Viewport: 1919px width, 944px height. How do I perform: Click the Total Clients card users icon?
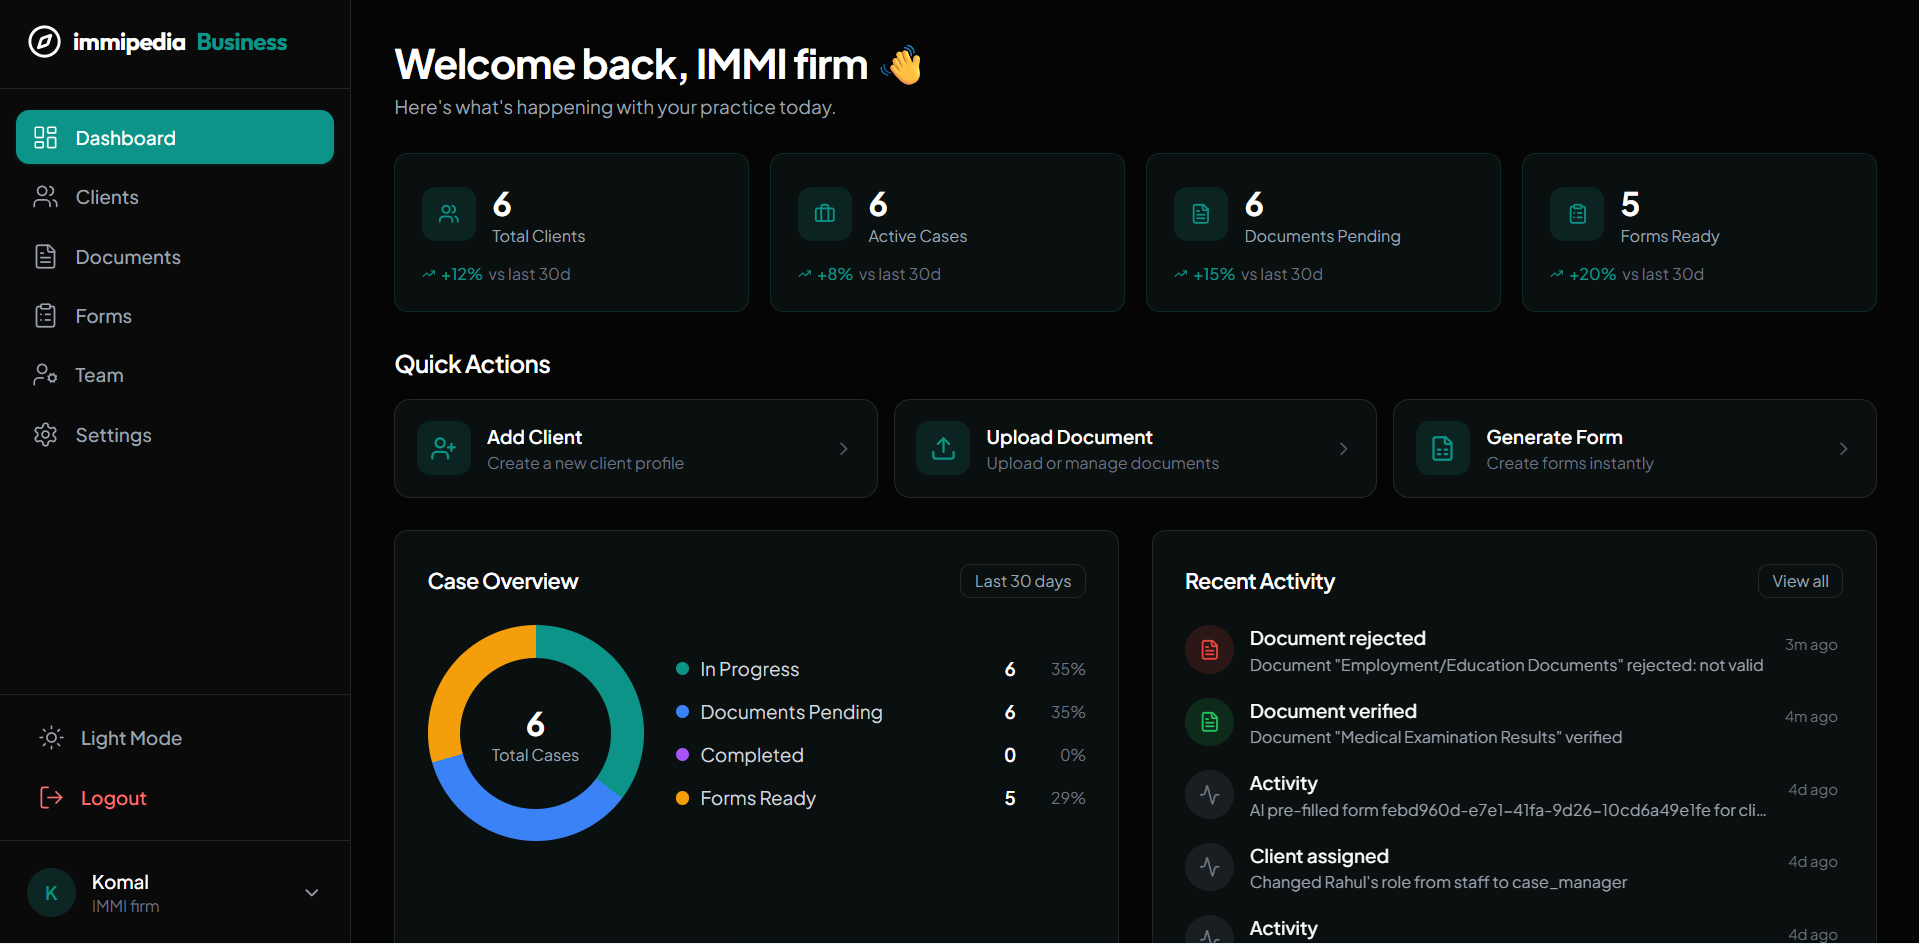point(449,214)
